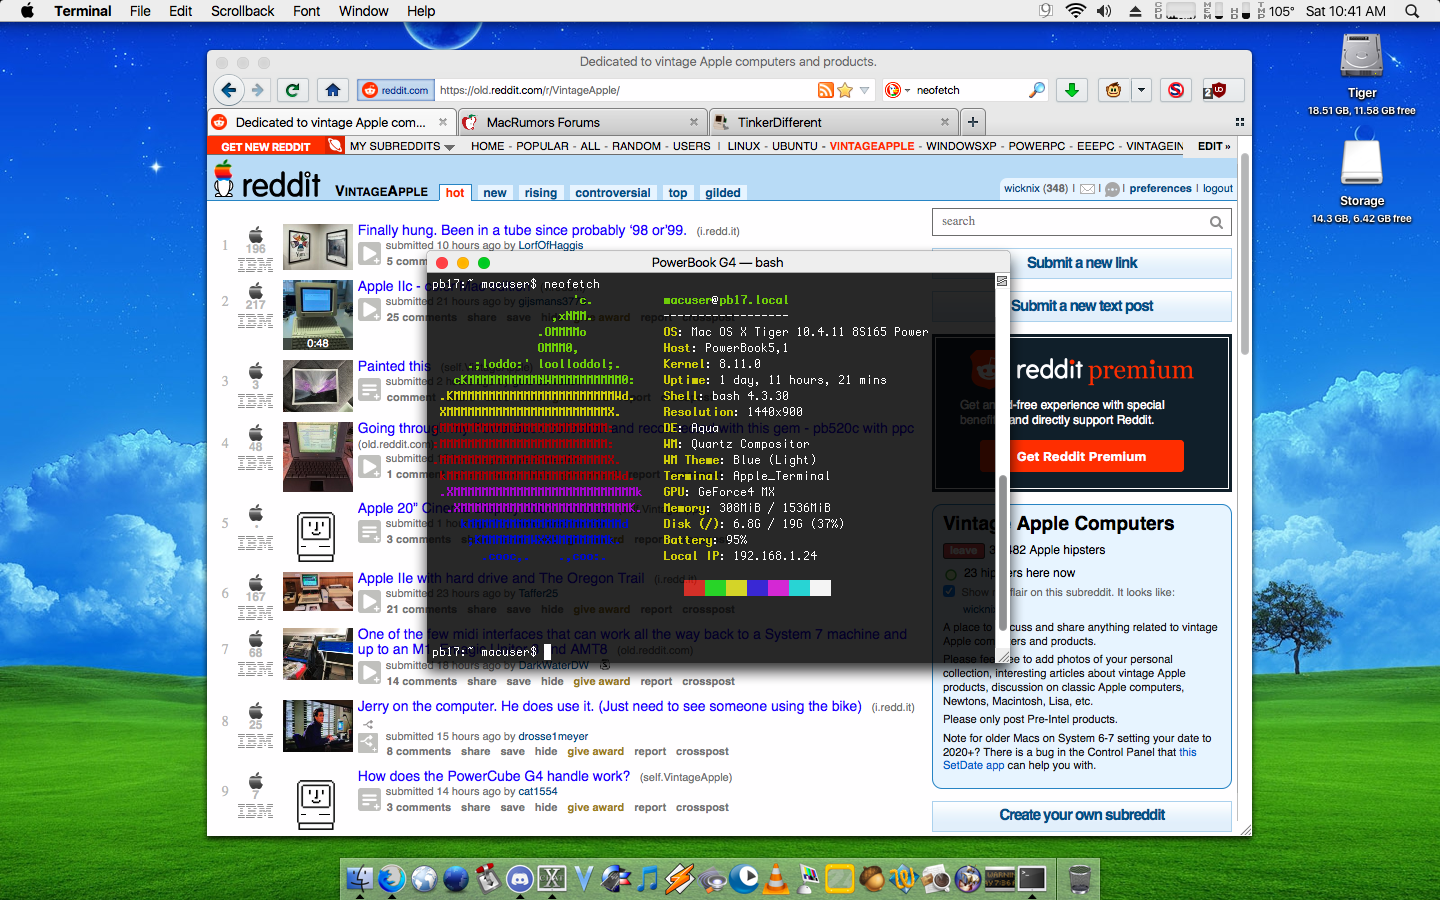
Task: Open the address bar history dropdown arrow
Action: (x=865, y=90)
